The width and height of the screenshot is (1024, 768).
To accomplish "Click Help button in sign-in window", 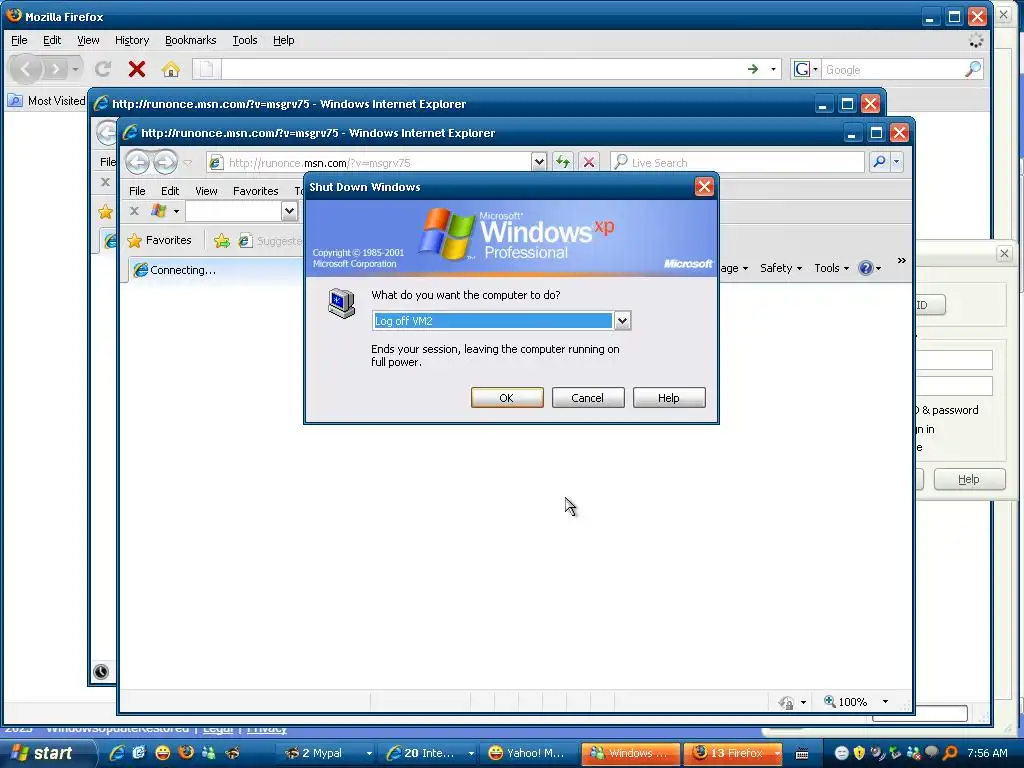I will [969, 479].
